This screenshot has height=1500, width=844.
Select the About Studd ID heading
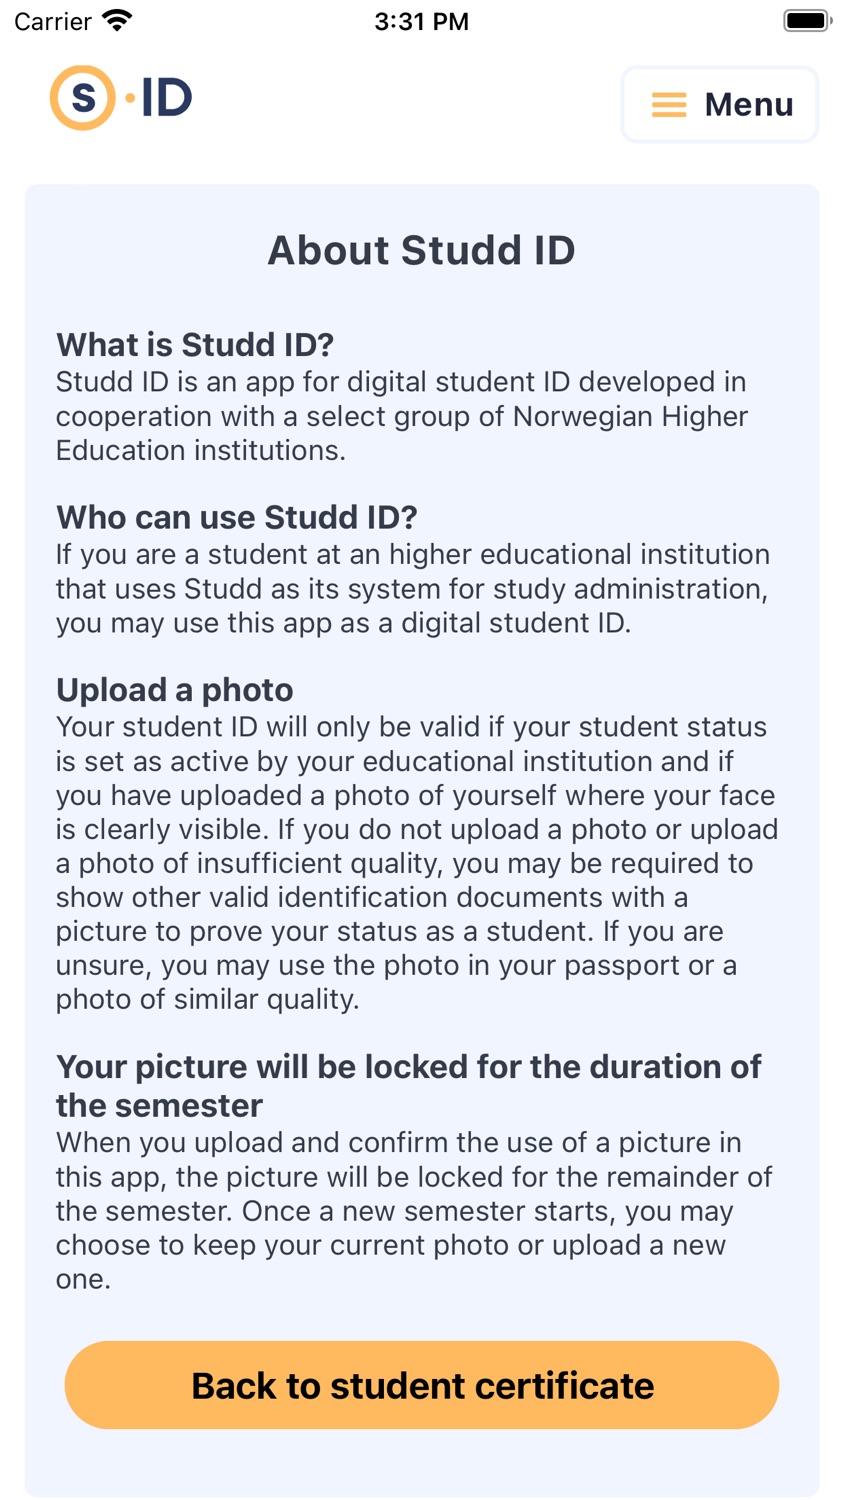[x=422, y=250]
